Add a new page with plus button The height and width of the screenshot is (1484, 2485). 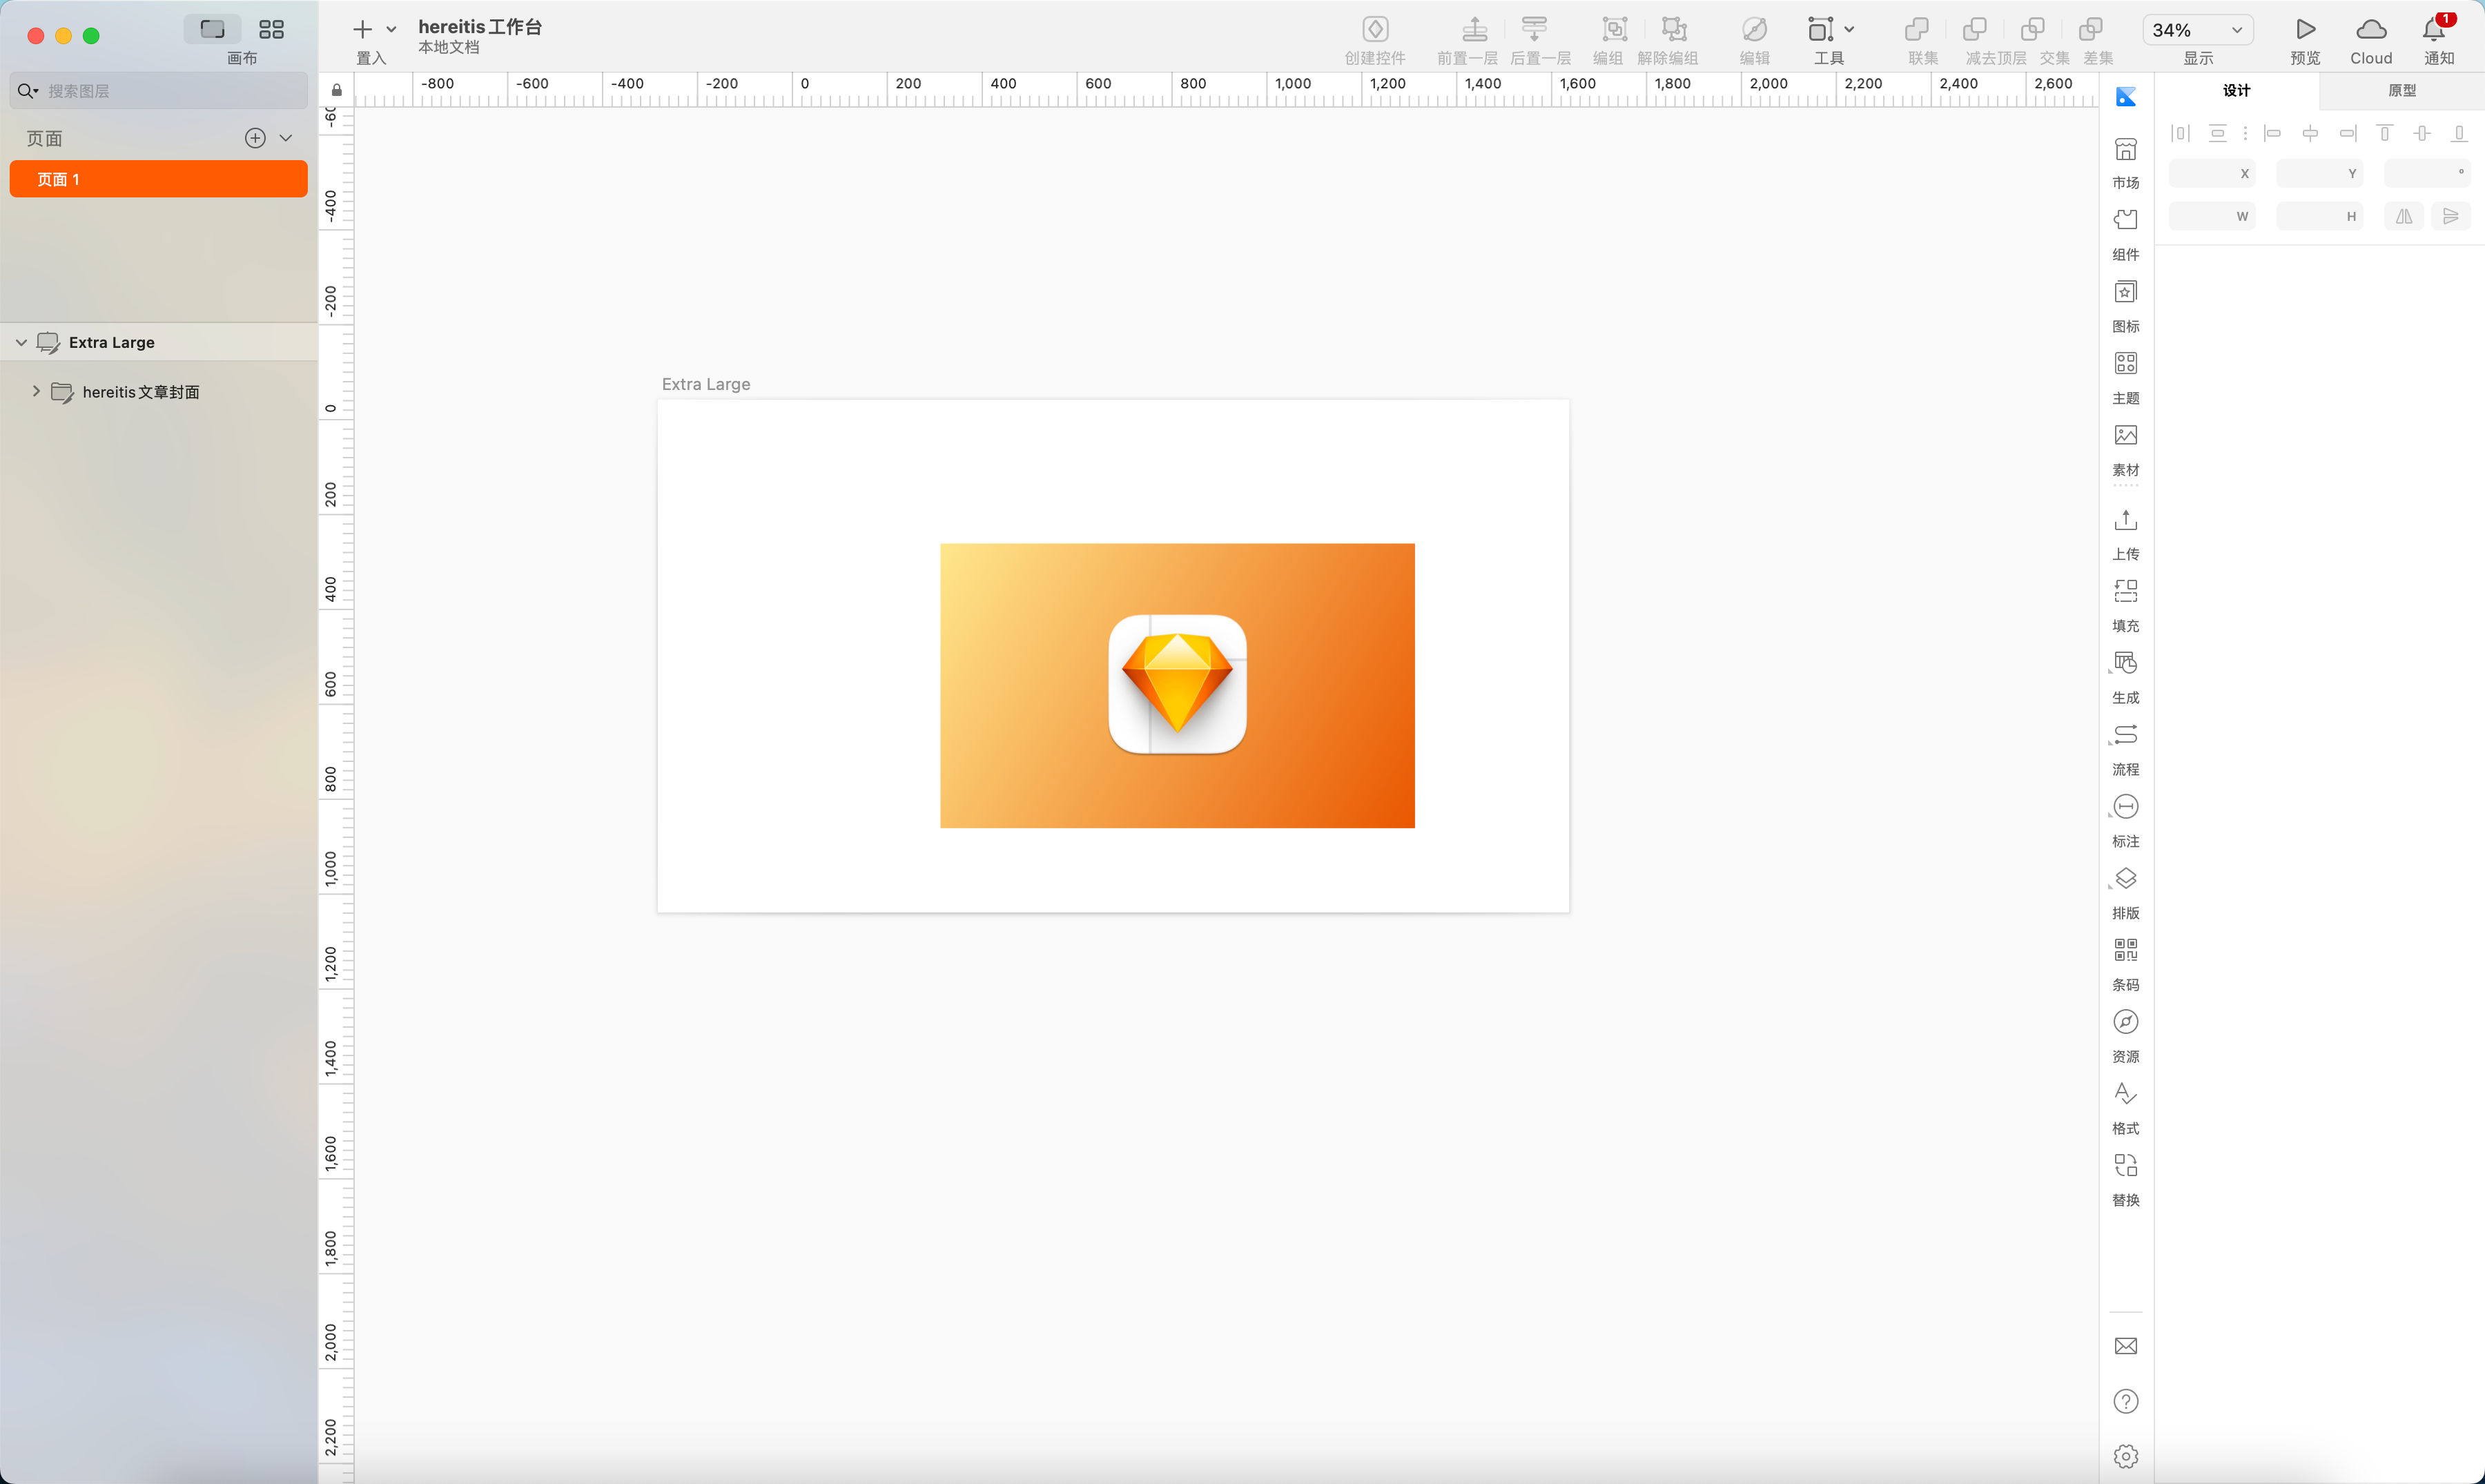click(255, 138)
